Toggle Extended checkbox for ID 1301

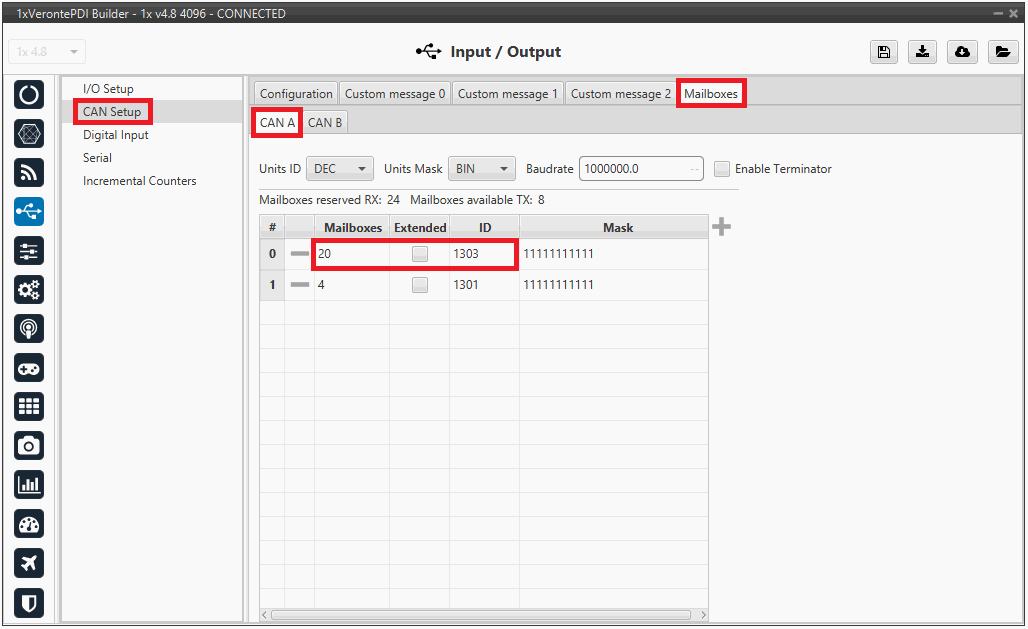(420, 285)
